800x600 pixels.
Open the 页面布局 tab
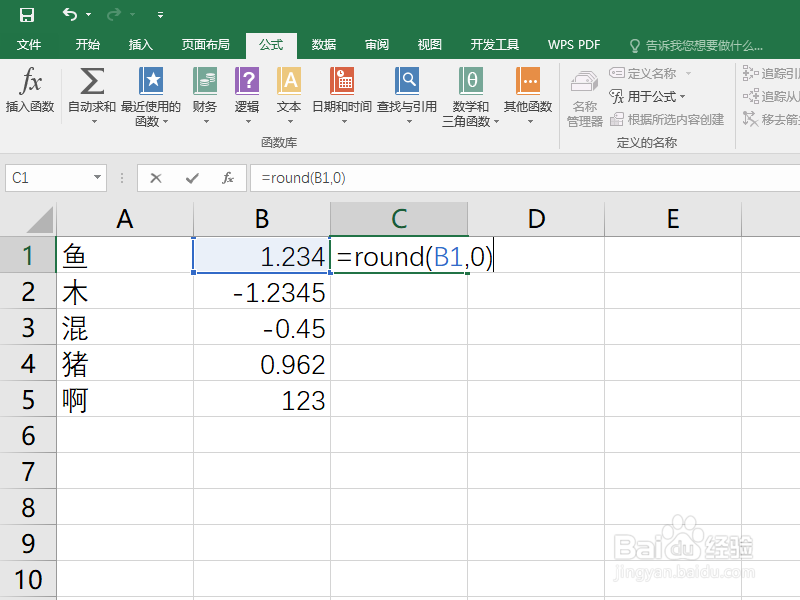coord(206,45)
